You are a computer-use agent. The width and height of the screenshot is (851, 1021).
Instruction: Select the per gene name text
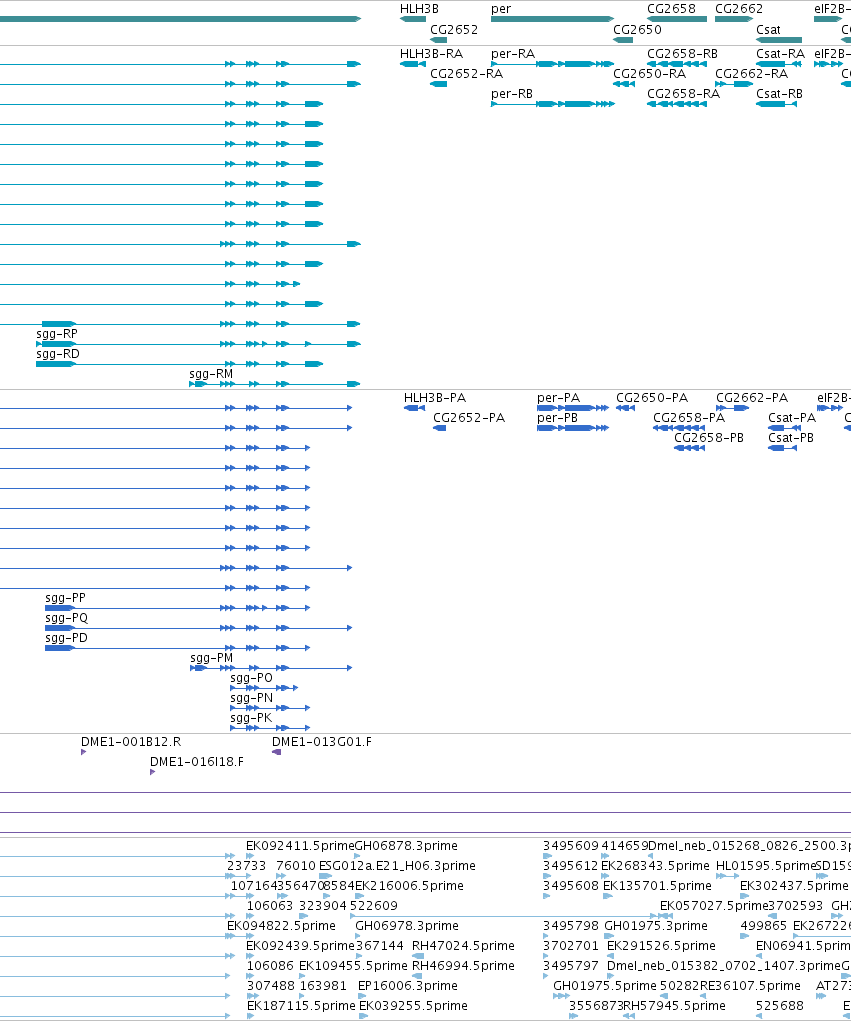click(x=501, y=9)
